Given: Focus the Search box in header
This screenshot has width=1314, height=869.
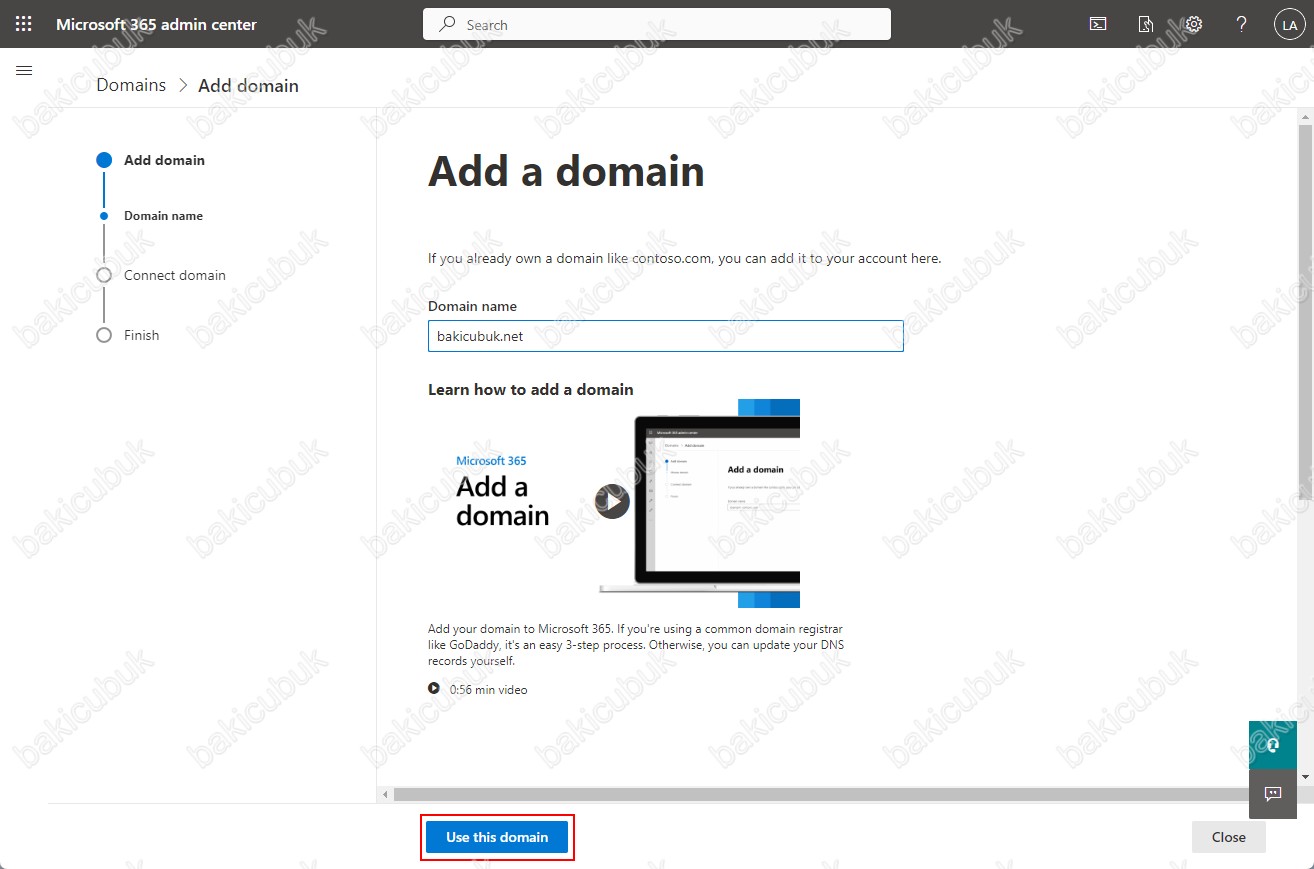Looking at the screenshot, I should (x=657, y=24).
